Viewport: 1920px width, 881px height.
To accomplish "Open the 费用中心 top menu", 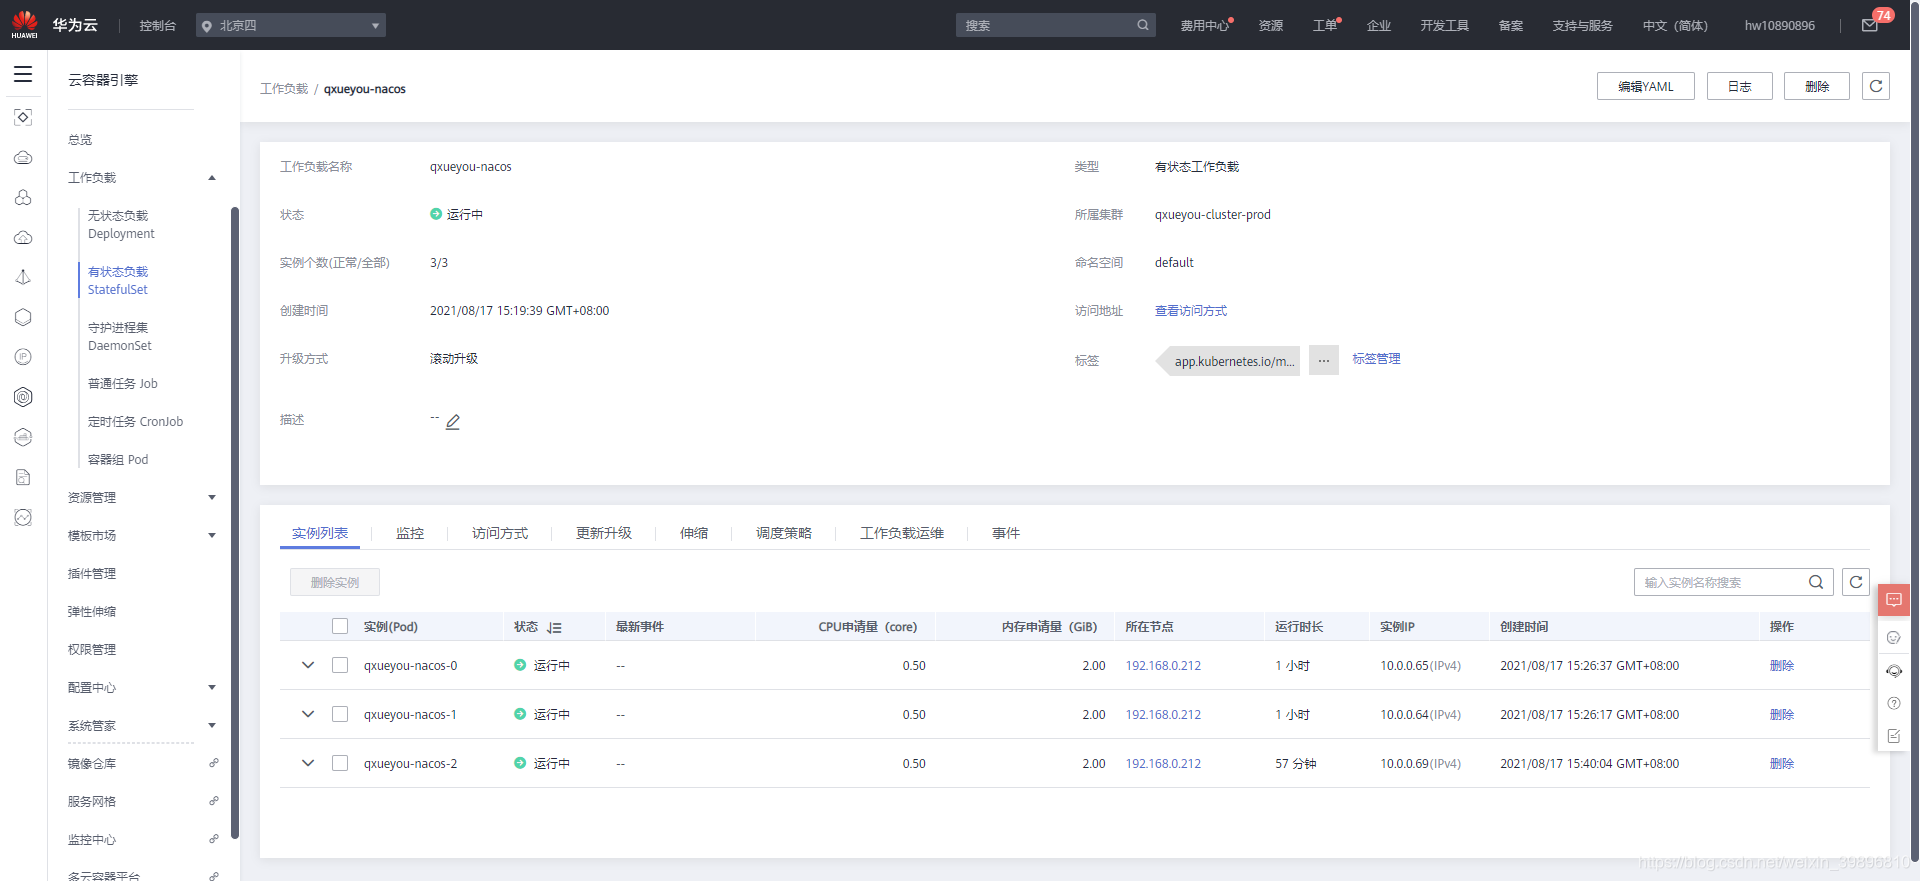I will point(1204,25).
